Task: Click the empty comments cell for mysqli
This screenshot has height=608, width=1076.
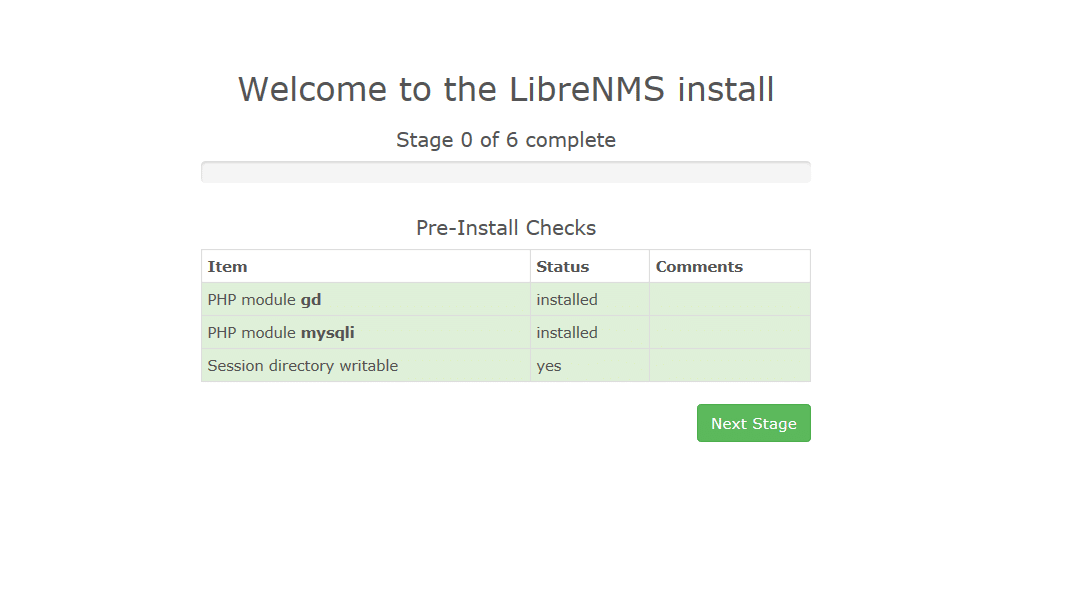Action: click(x=730, y=332)
